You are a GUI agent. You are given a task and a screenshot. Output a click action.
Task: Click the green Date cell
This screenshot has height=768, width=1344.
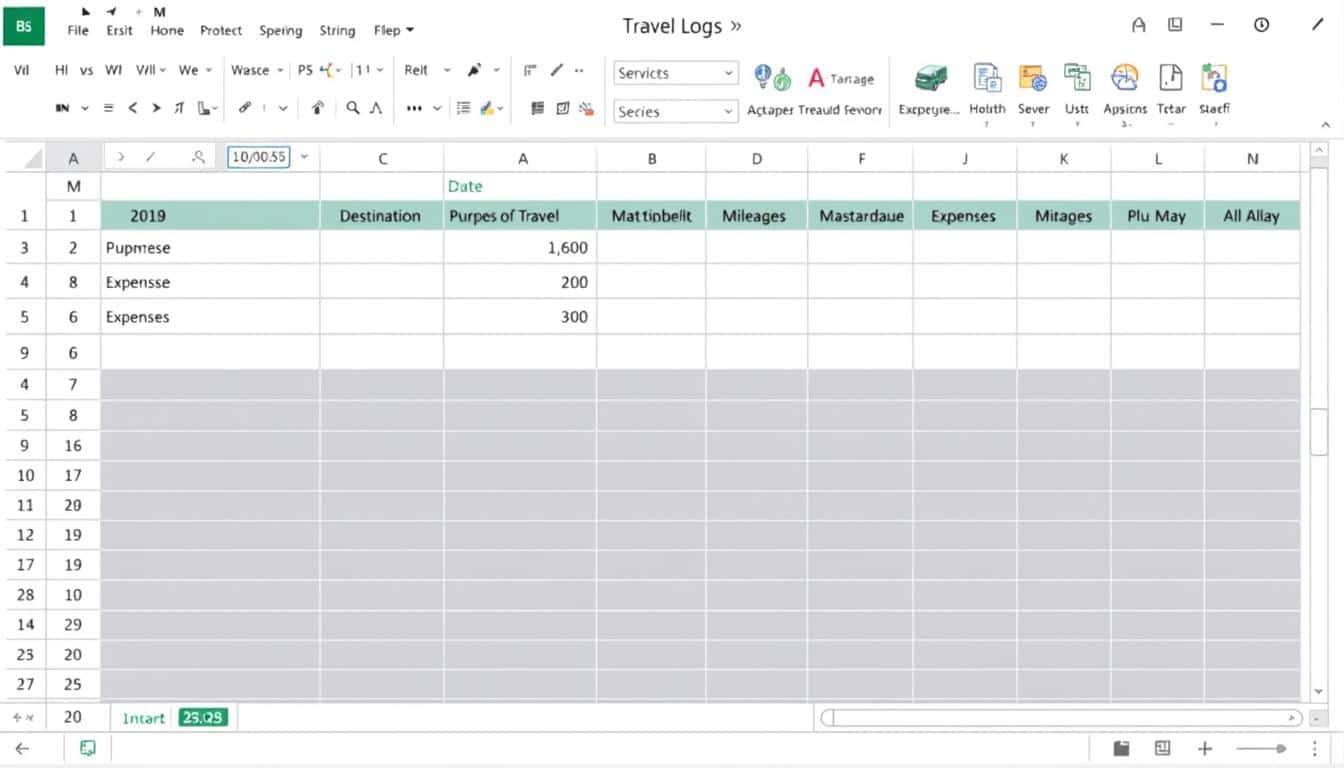coord(520,186)
